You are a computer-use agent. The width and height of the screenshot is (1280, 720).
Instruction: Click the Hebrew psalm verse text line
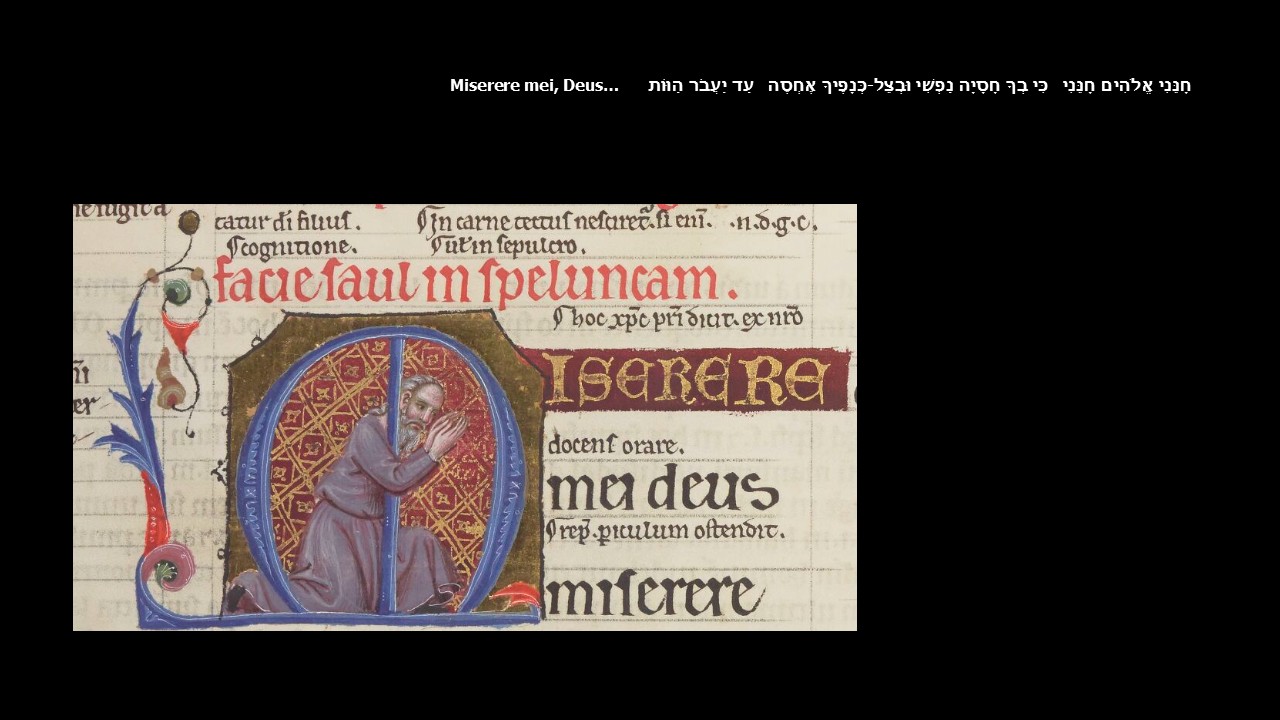click(919, 86)
